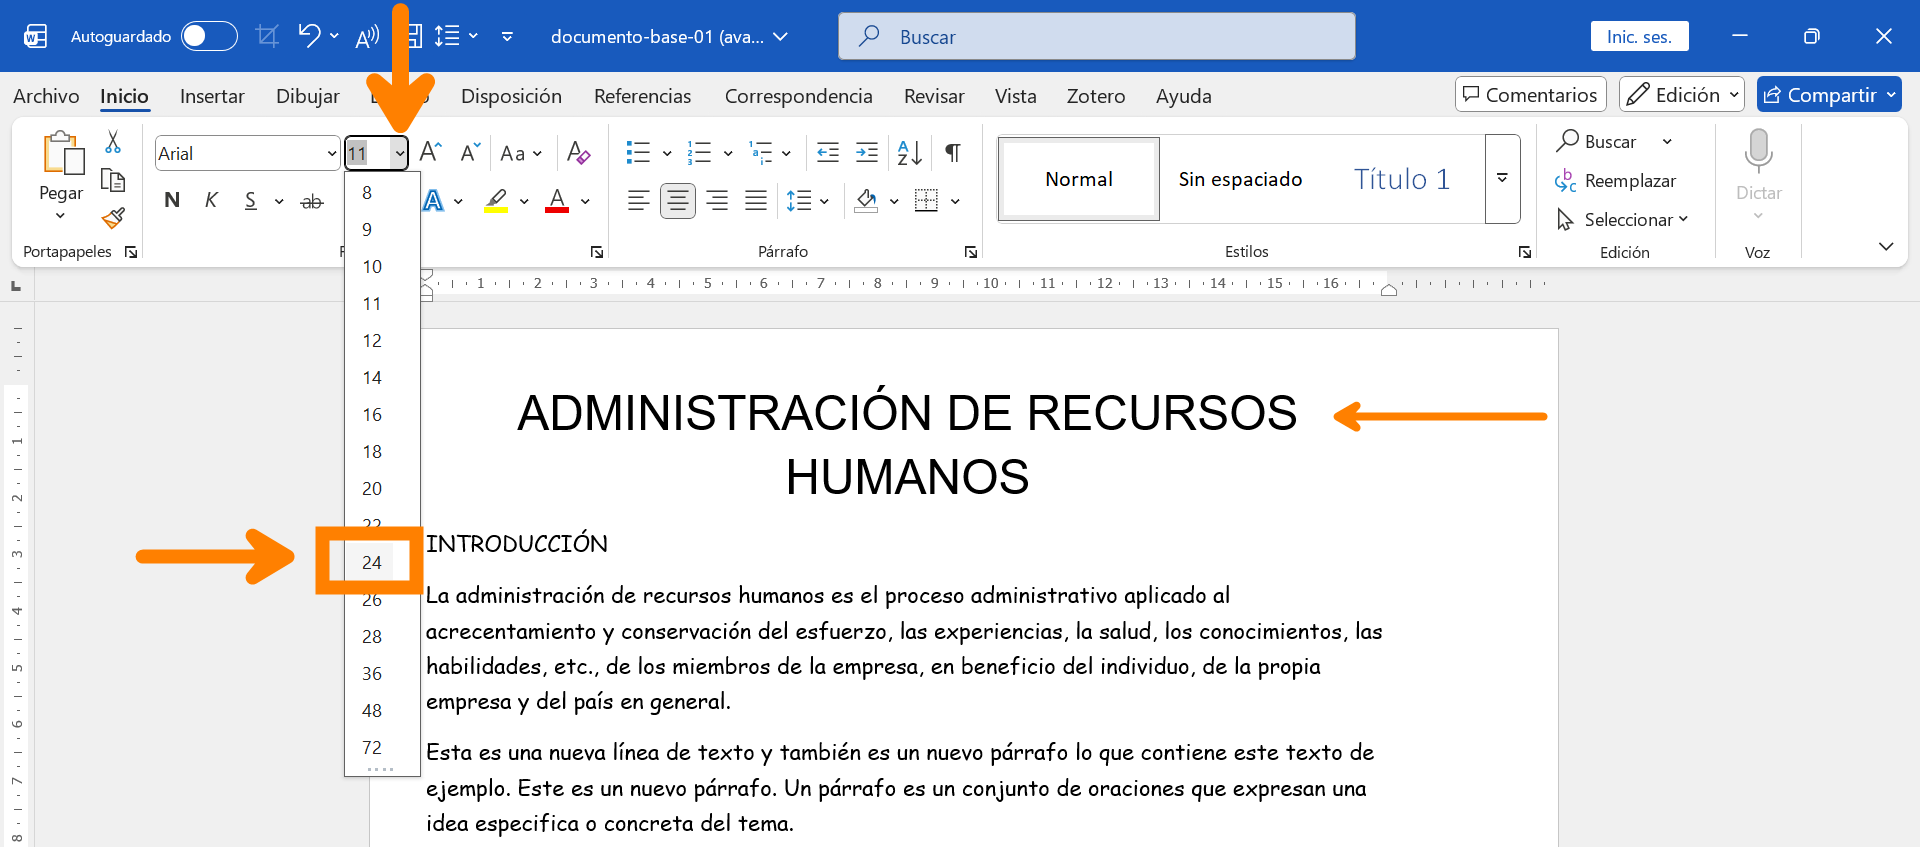
Task: Switch to the Disposición tab
Action: click(x=511, y=96)
